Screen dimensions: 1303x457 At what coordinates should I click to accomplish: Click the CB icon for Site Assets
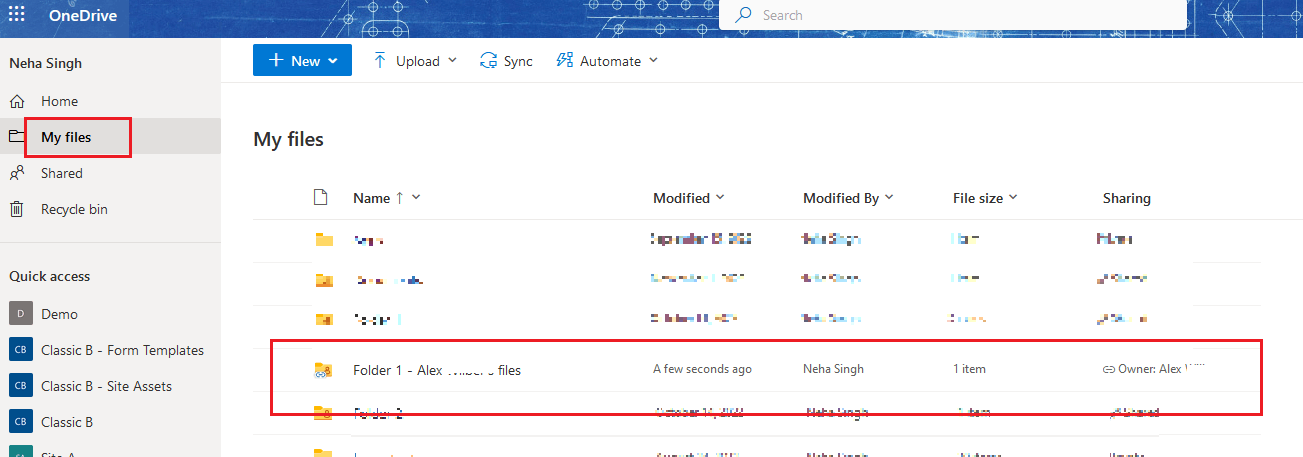tap(20, 386)
